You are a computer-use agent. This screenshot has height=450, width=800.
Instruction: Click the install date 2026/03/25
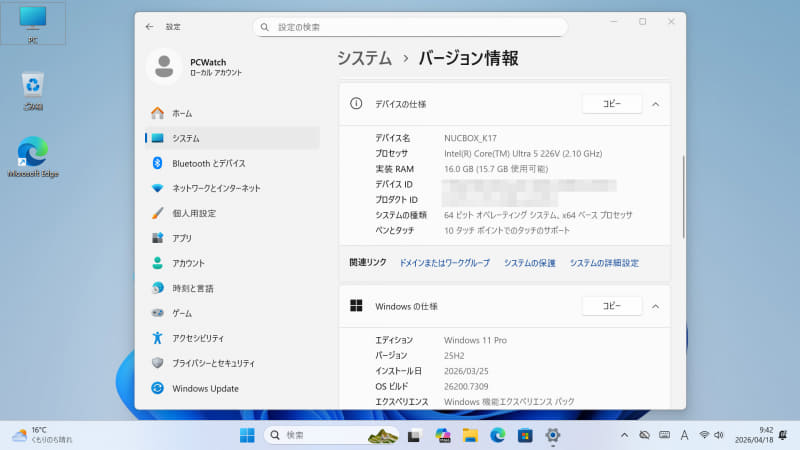pos(466,371)
